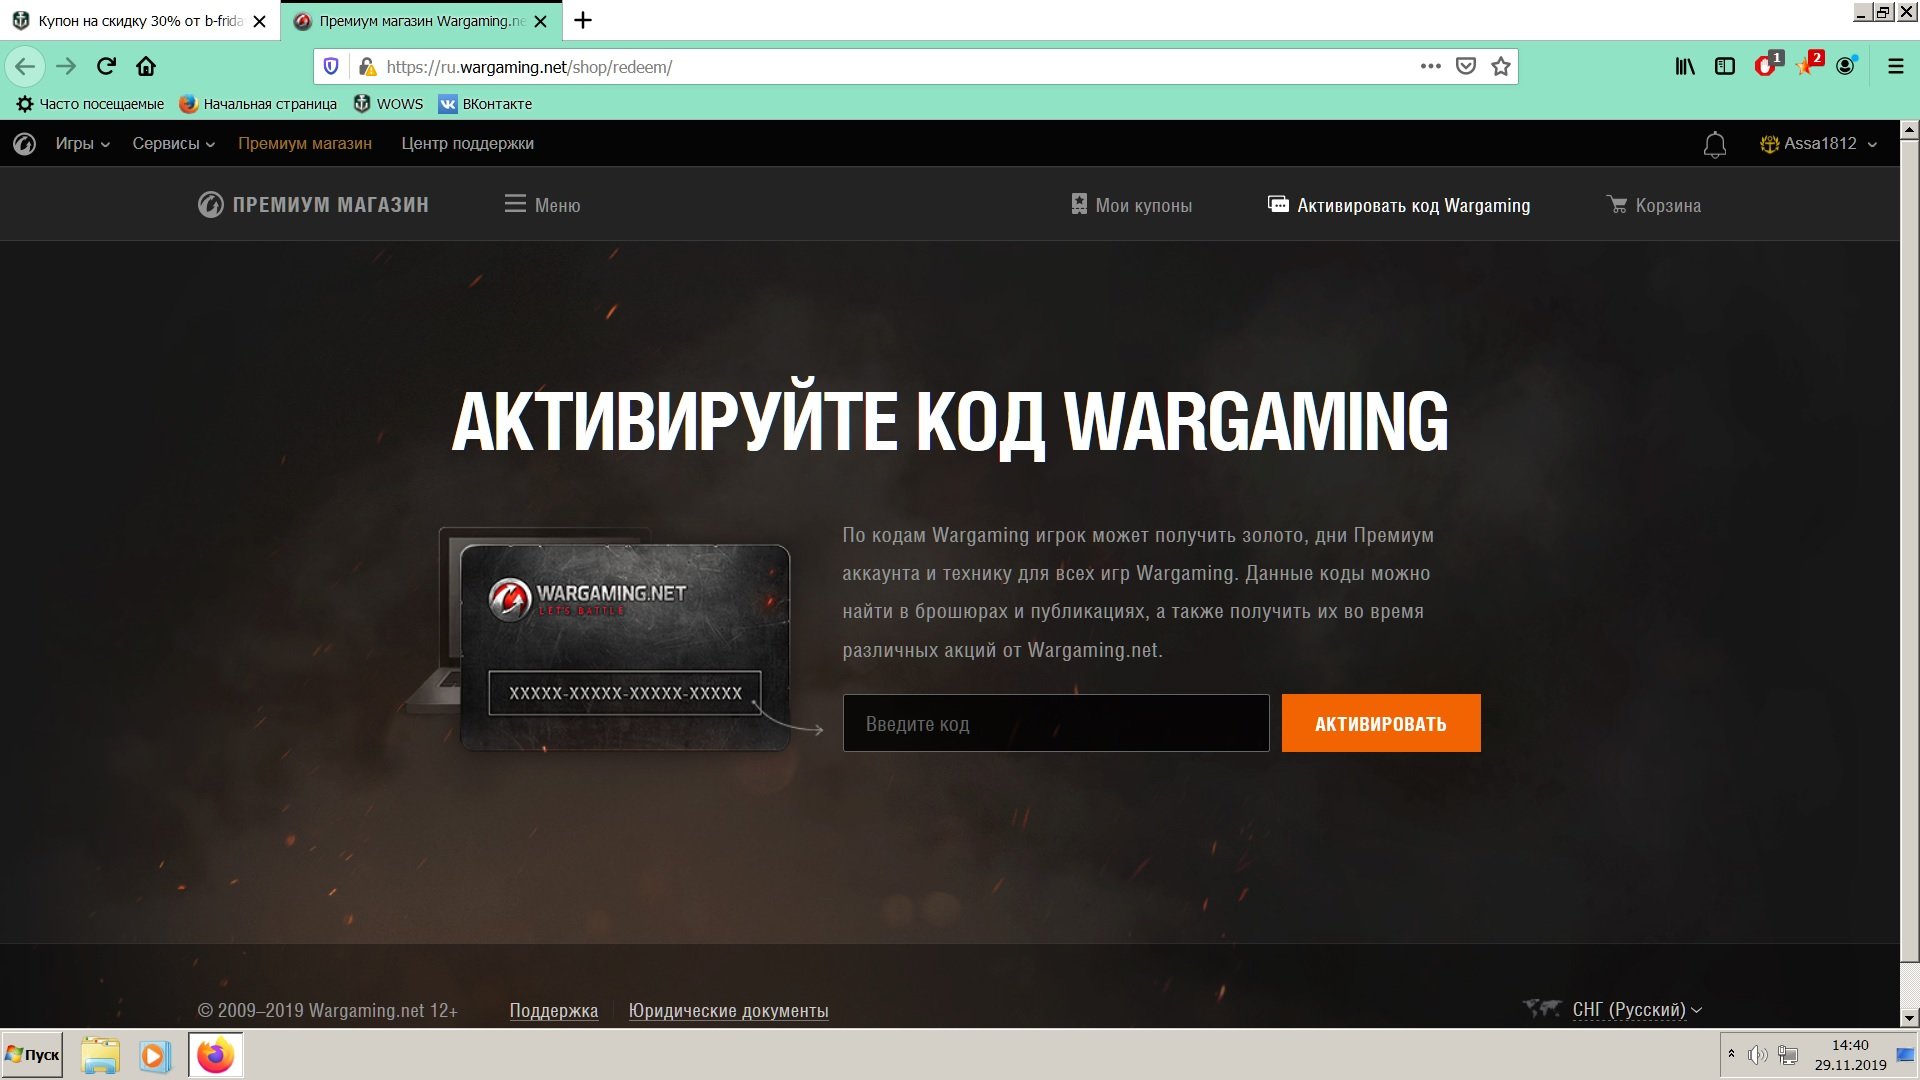The height and width of the screenshot is (1080, 1920).
Task: Click 'Активировать код Wargaming' link
Action: tap(1399, 205)
